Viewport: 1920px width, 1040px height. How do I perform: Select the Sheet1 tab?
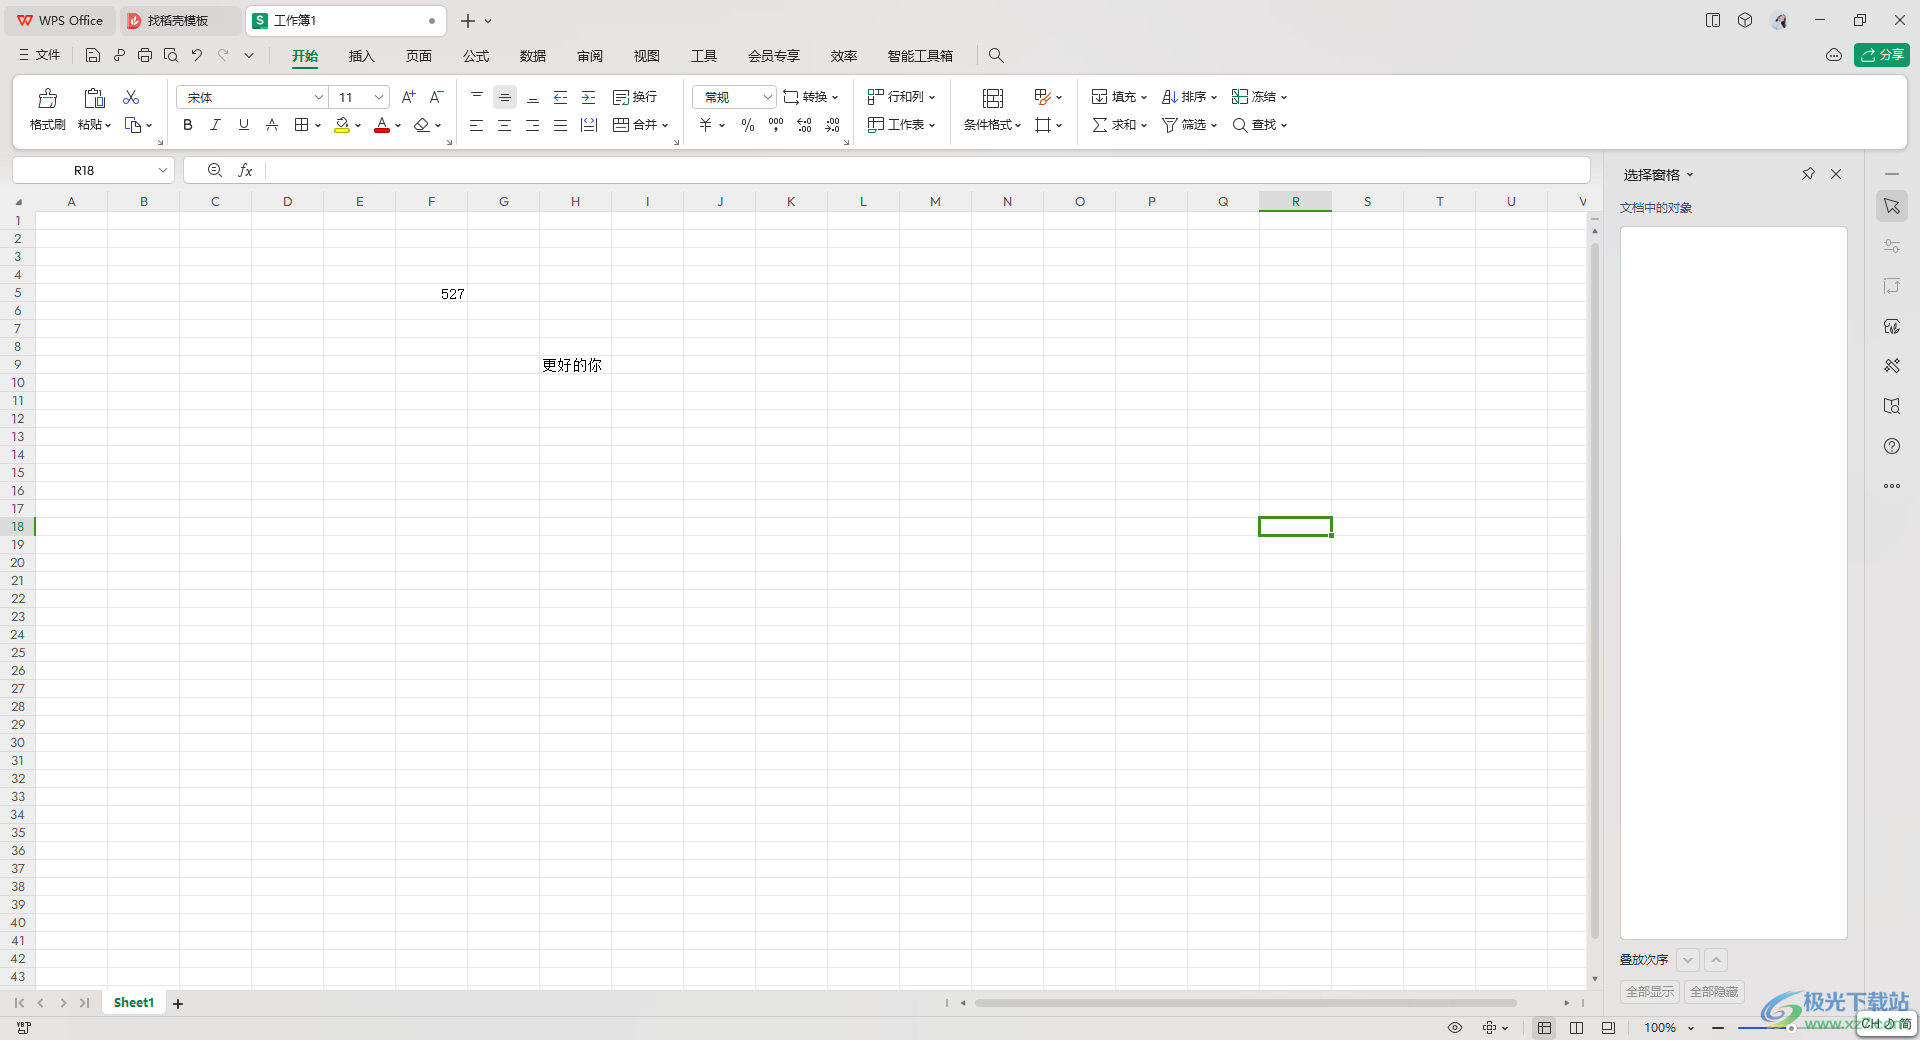pos(134,1003)
